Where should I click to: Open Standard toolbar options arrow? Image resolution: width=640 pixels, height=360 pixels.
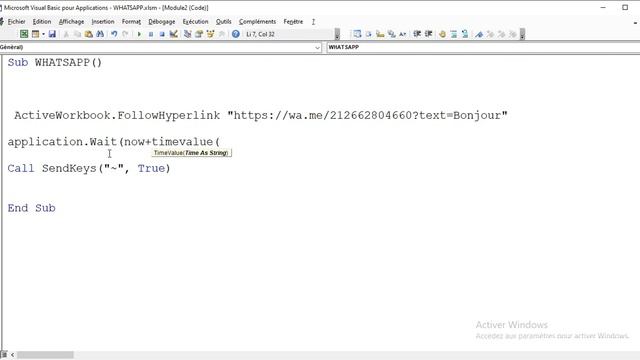[337, 34]
